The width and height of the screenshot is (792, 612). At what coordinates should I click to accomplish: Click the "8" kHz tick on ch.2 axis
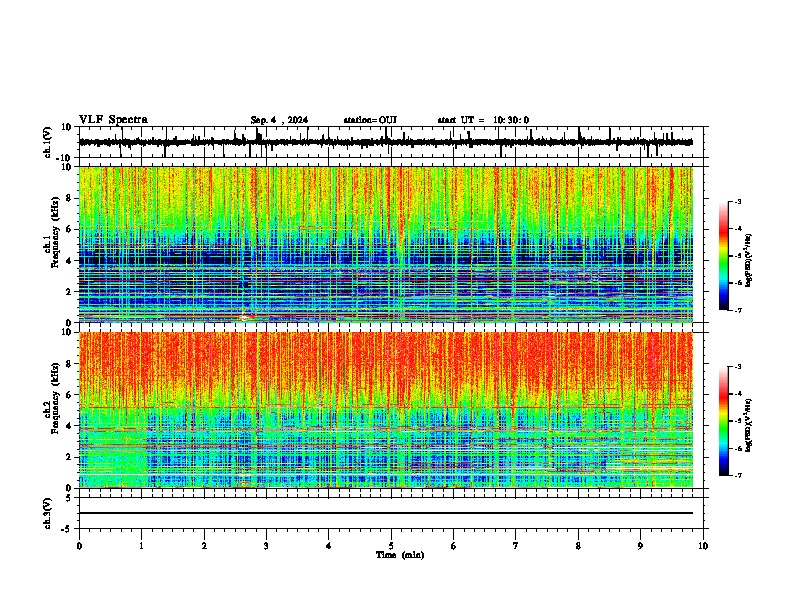tap(69, 364)
